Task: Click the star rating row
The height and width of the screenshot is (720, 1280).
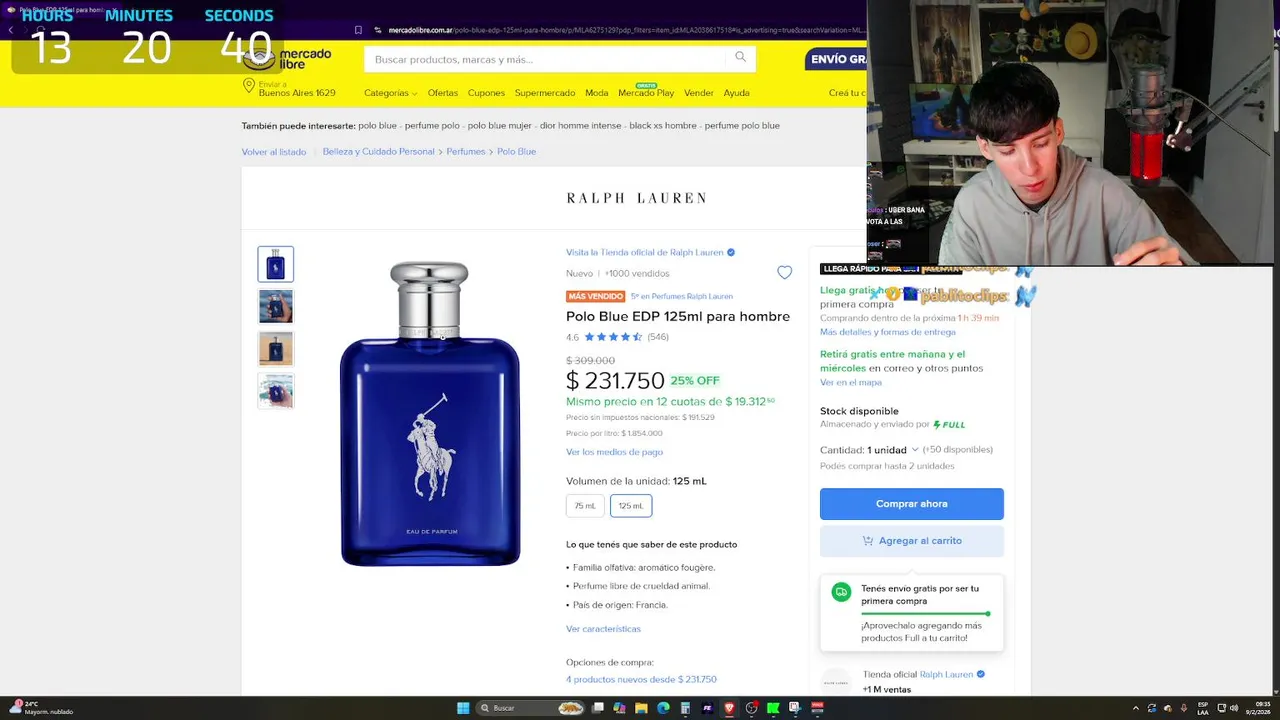Action: 613,337
